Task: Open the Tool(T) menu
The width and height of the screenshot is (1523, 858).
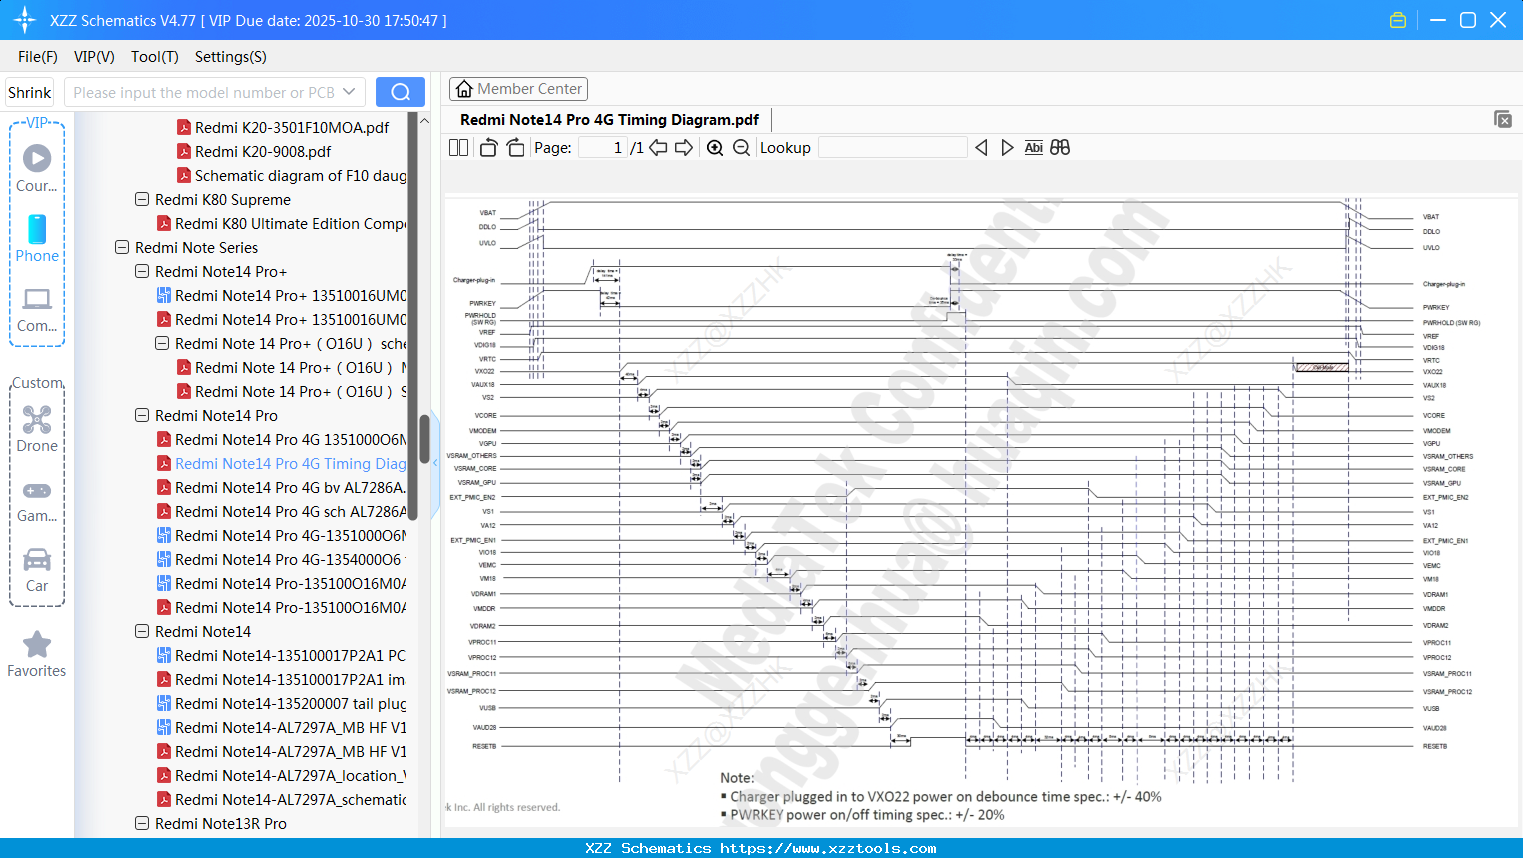Action: pyautogui.click(x=154, y=57)
